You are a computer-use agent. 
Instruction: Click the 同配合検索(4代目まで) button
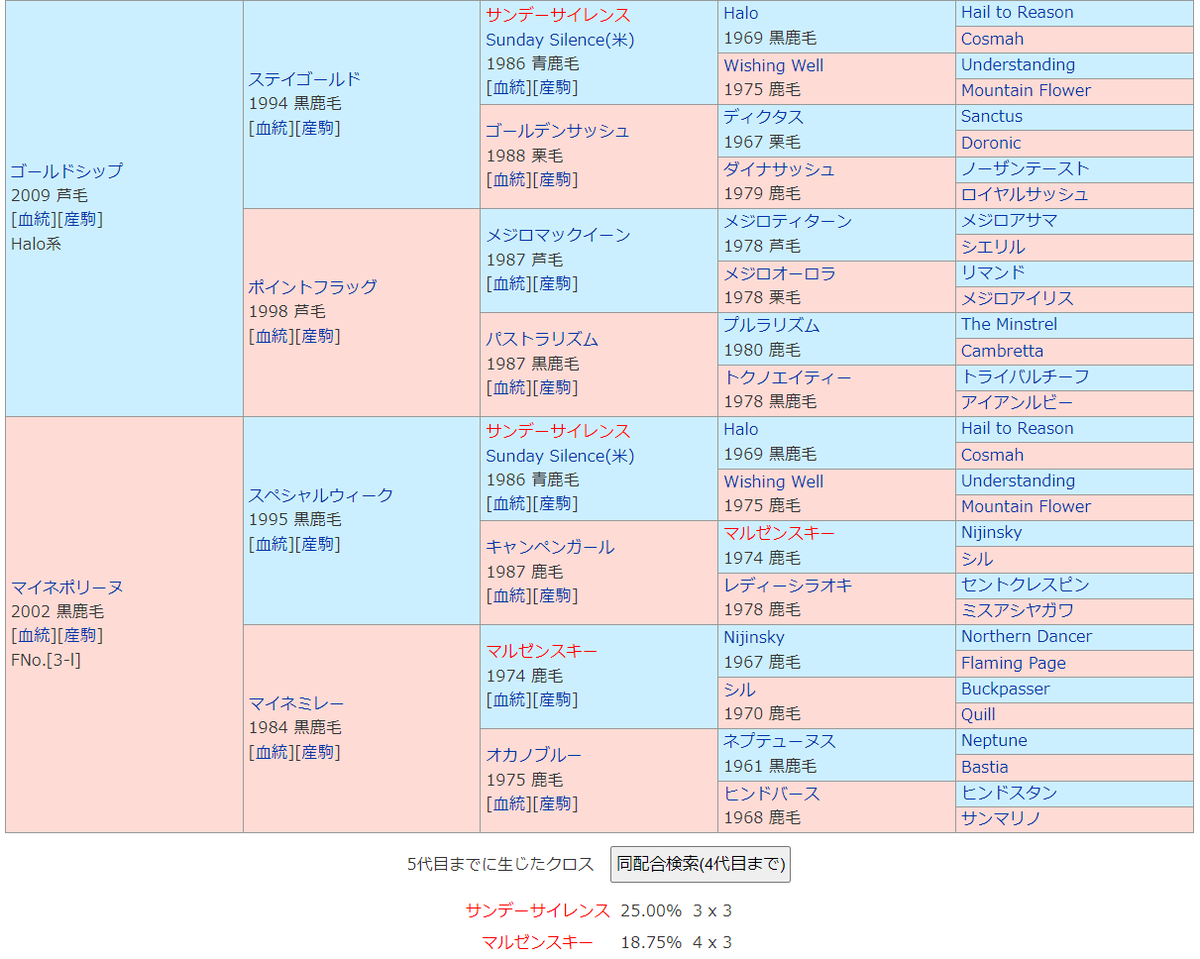[700, 864]
